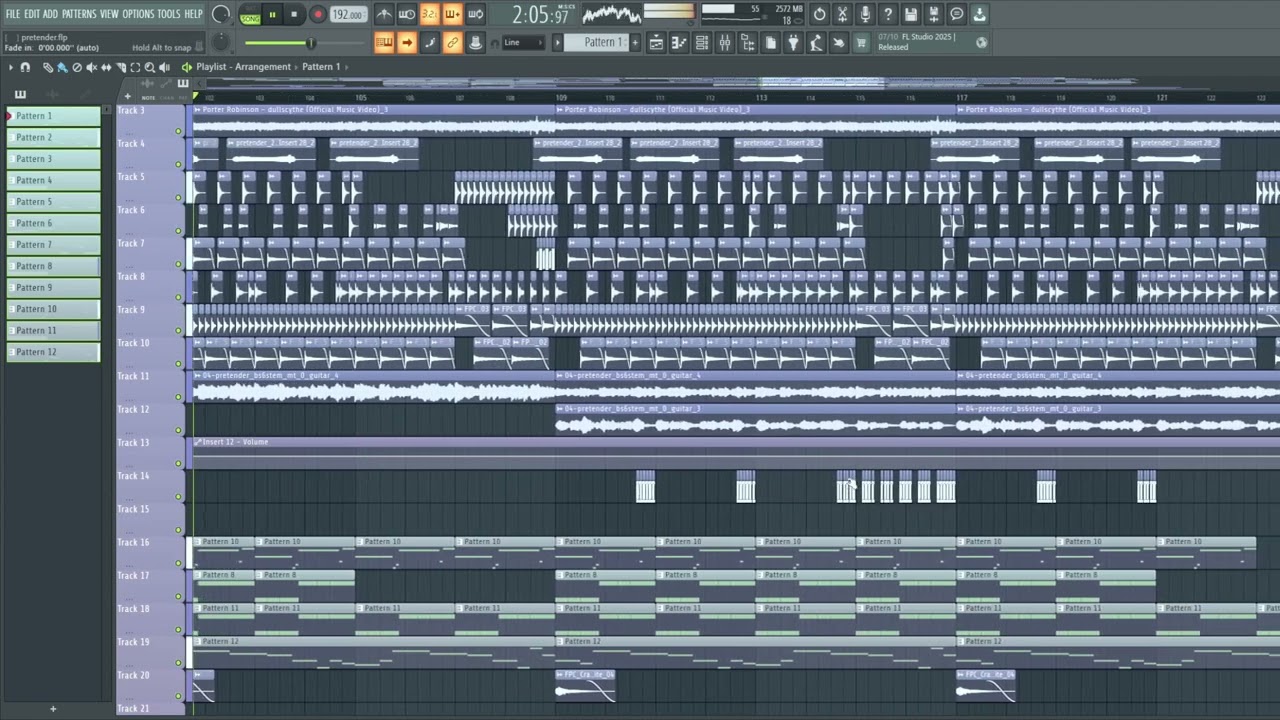Open the undo history icon
The width and height of the screenshot is (1280, 720).
coord(820,14)
